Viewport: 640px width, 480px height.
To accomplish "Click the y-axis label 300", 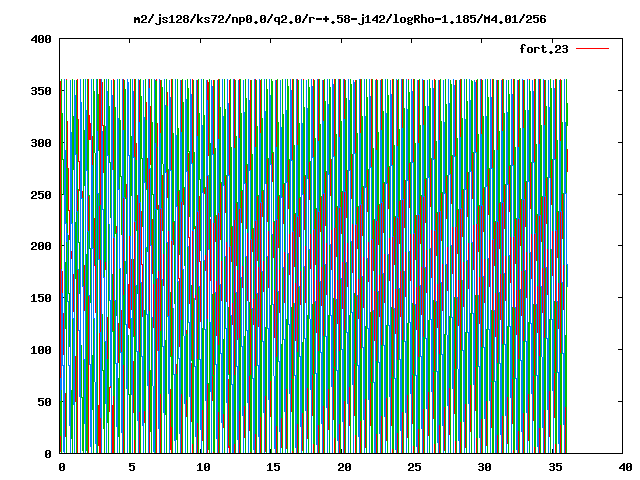I will tap(41, 143).
